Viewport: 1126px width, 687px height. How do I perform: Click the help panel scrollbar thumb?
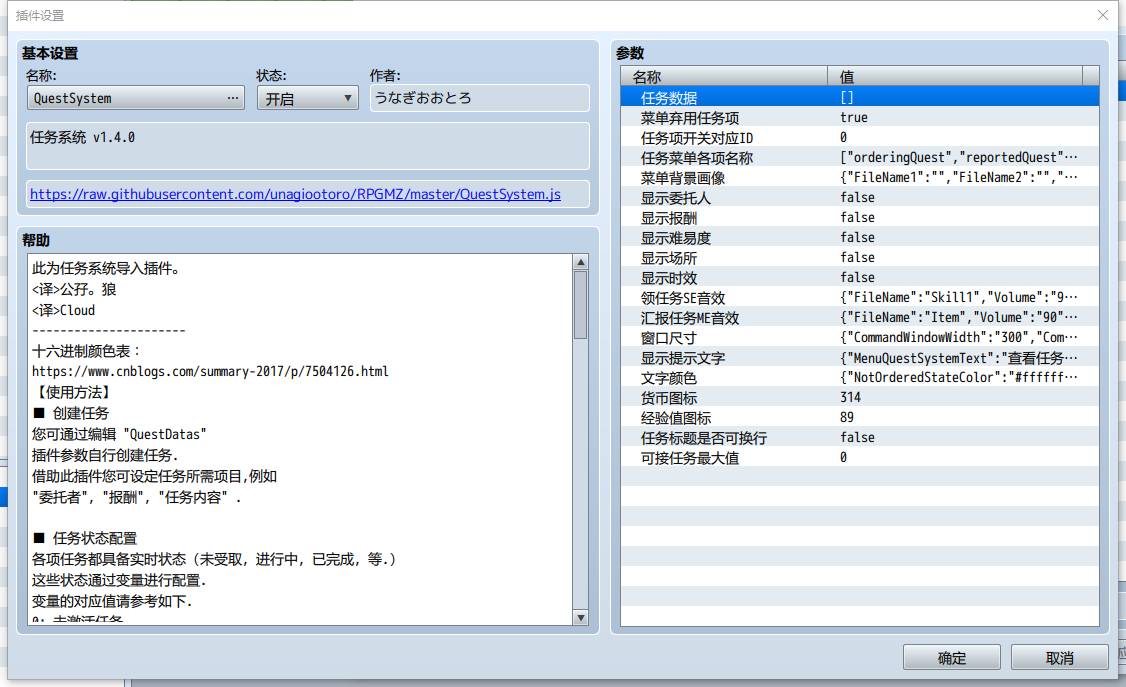point(580,304)
